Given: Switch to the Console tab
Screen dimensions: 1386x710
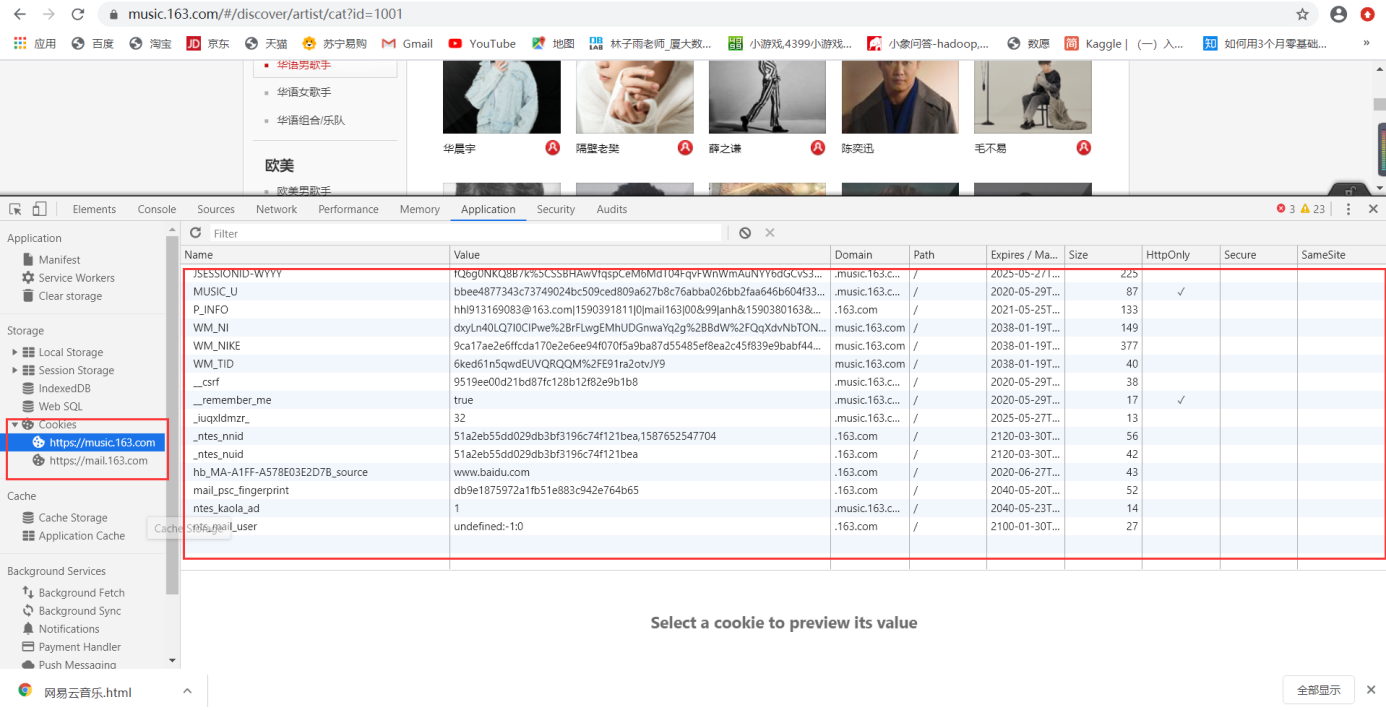Looking at the screenshot, I should pos(157,209).
